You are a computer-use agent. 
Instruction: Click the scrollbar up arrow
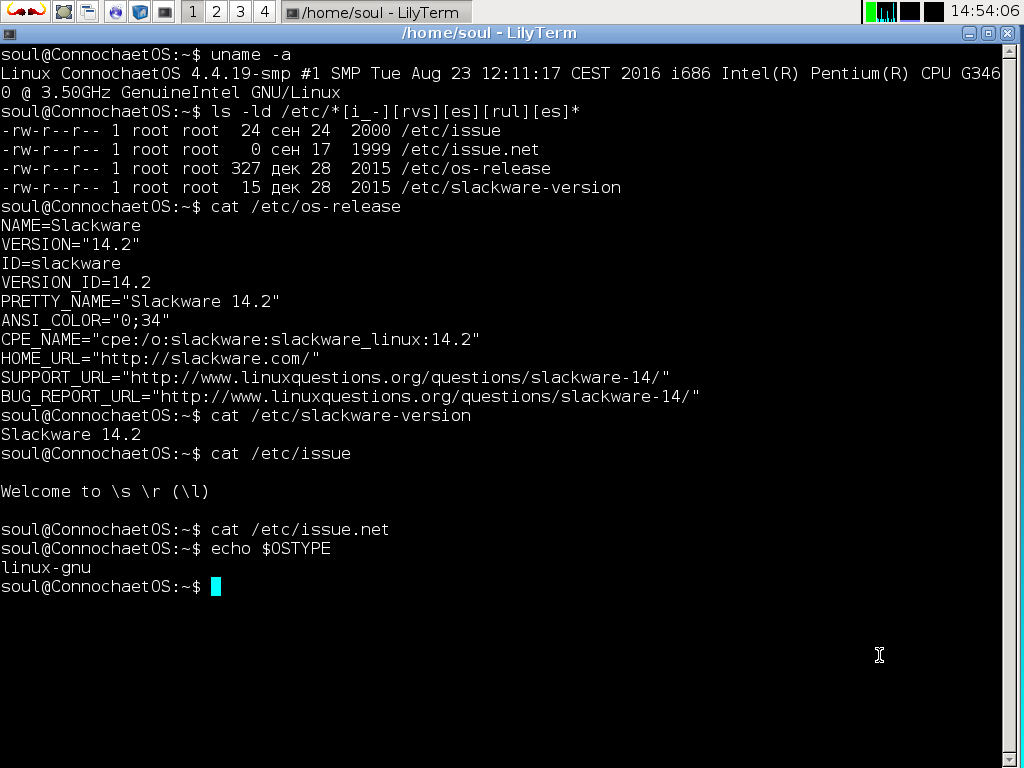click(1009, 52)
